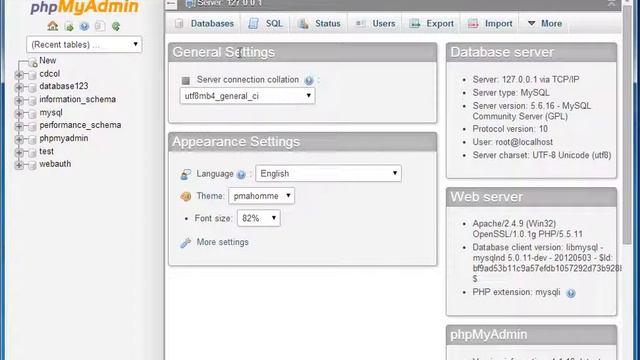This screenshot has height=360, width=640.
Task: Open the database123 link
Action: pos(64,86)
